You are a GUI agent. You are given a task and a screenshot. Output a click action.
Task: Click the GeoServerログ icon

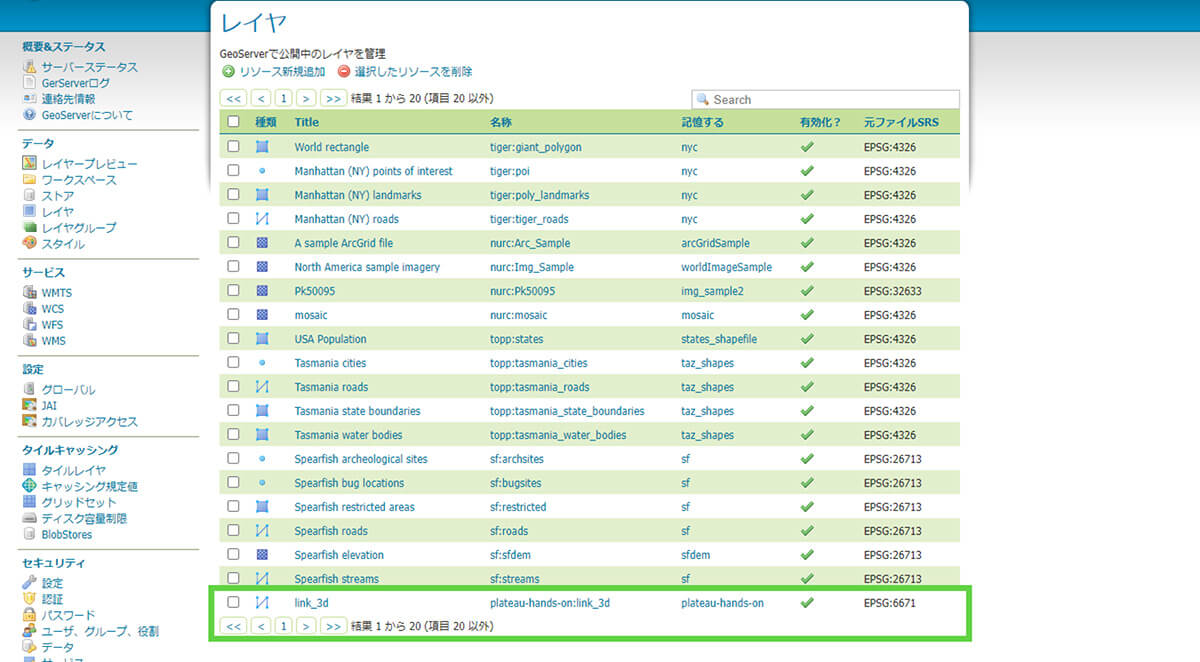(30, 83)
